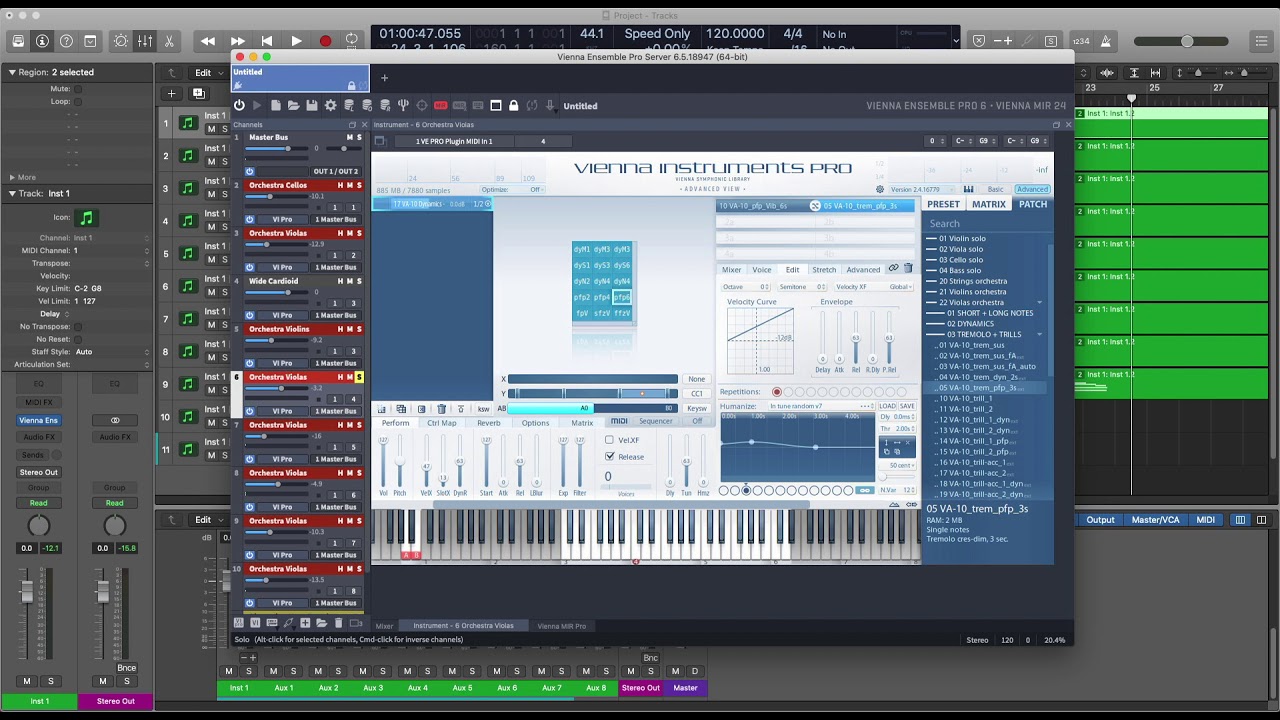Mute the Master Bus channel

pos(349,137)
